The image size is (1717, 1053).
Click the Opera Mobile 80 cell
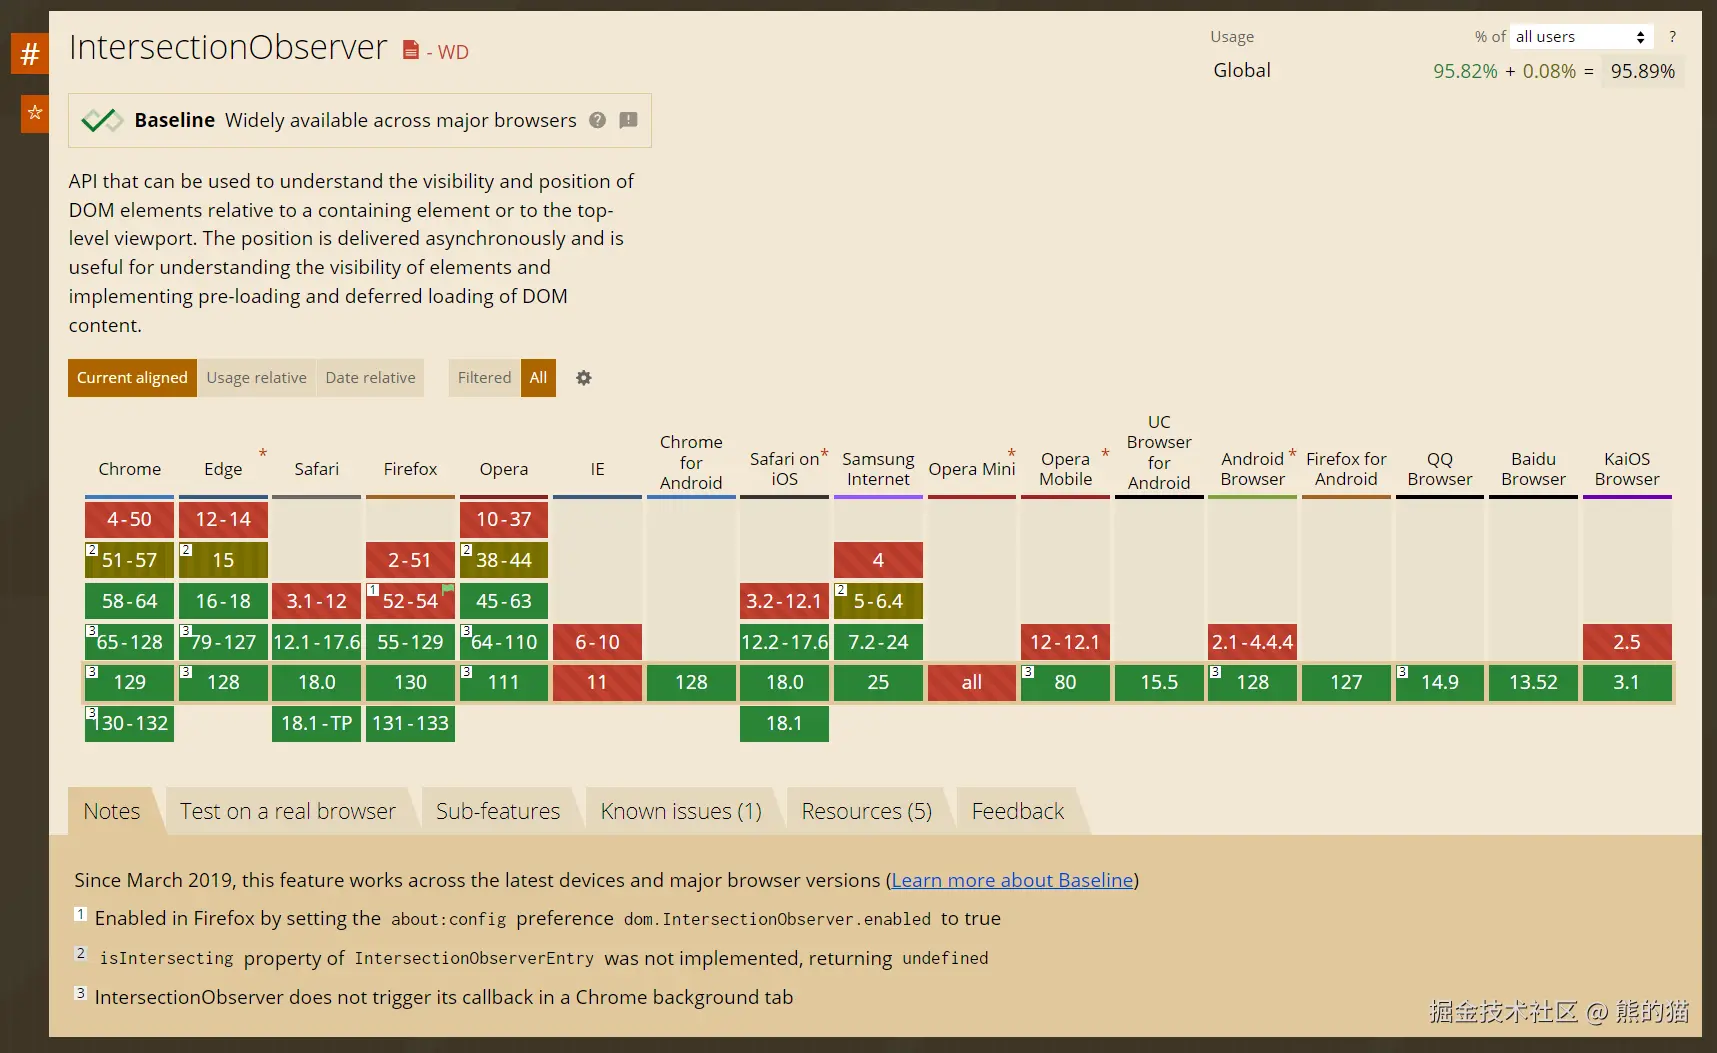(1065, 682)
